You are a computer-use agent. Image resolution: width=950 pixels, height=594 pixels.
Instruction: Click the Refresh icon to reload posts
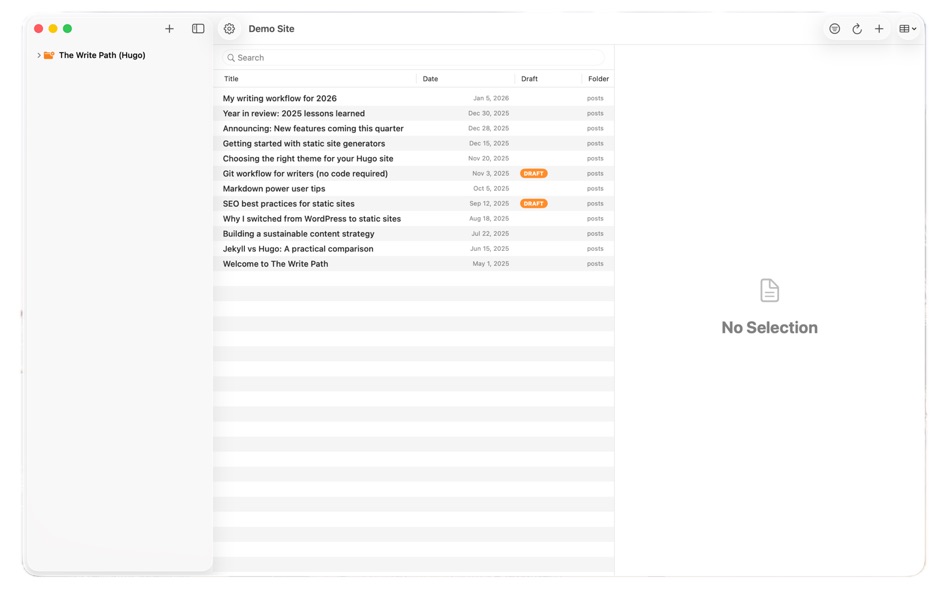pyautogui.click(x=857, y=28)
